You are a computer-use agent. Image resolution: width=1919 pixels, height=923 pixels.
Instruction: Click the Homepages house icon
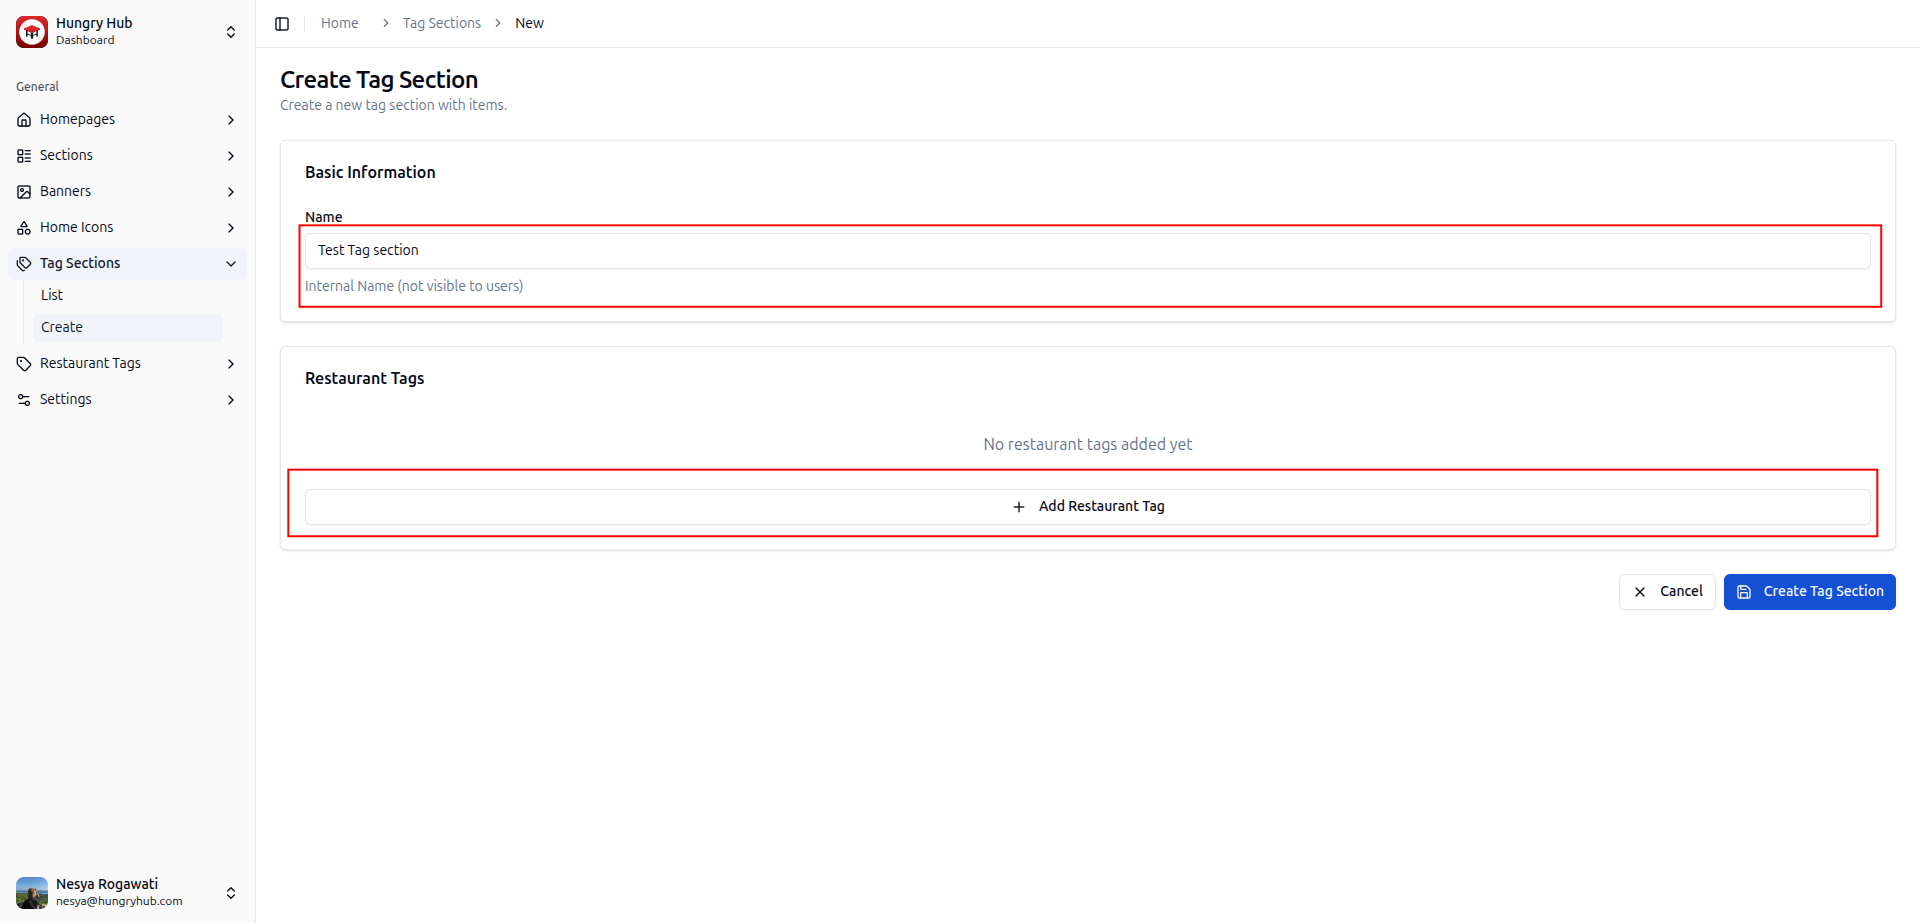click(24, 120)
